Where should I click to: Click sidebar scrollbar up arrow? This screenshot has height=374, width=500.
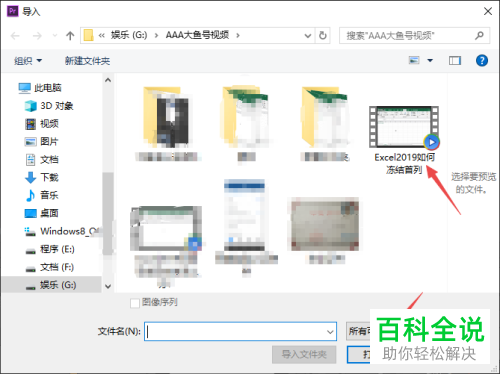pos(108,80)
